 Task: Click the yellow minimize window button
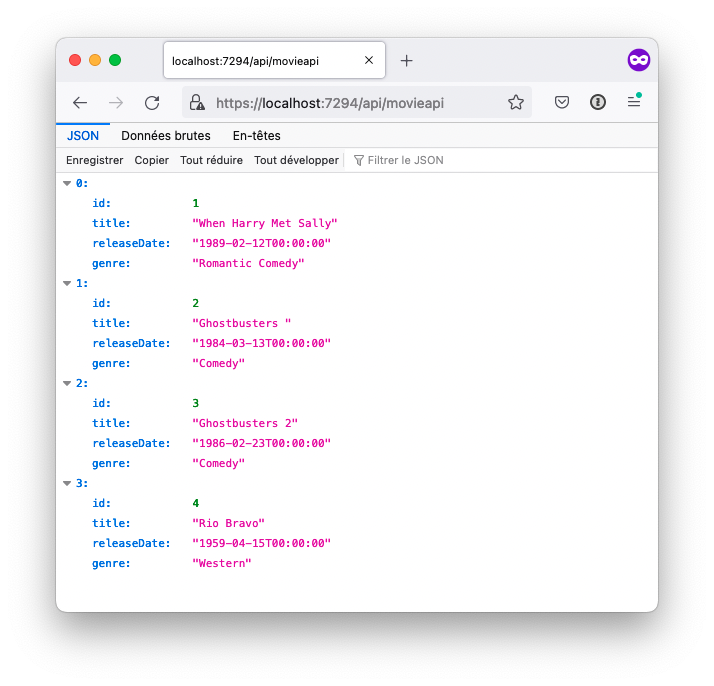click(x=95, y=60)
